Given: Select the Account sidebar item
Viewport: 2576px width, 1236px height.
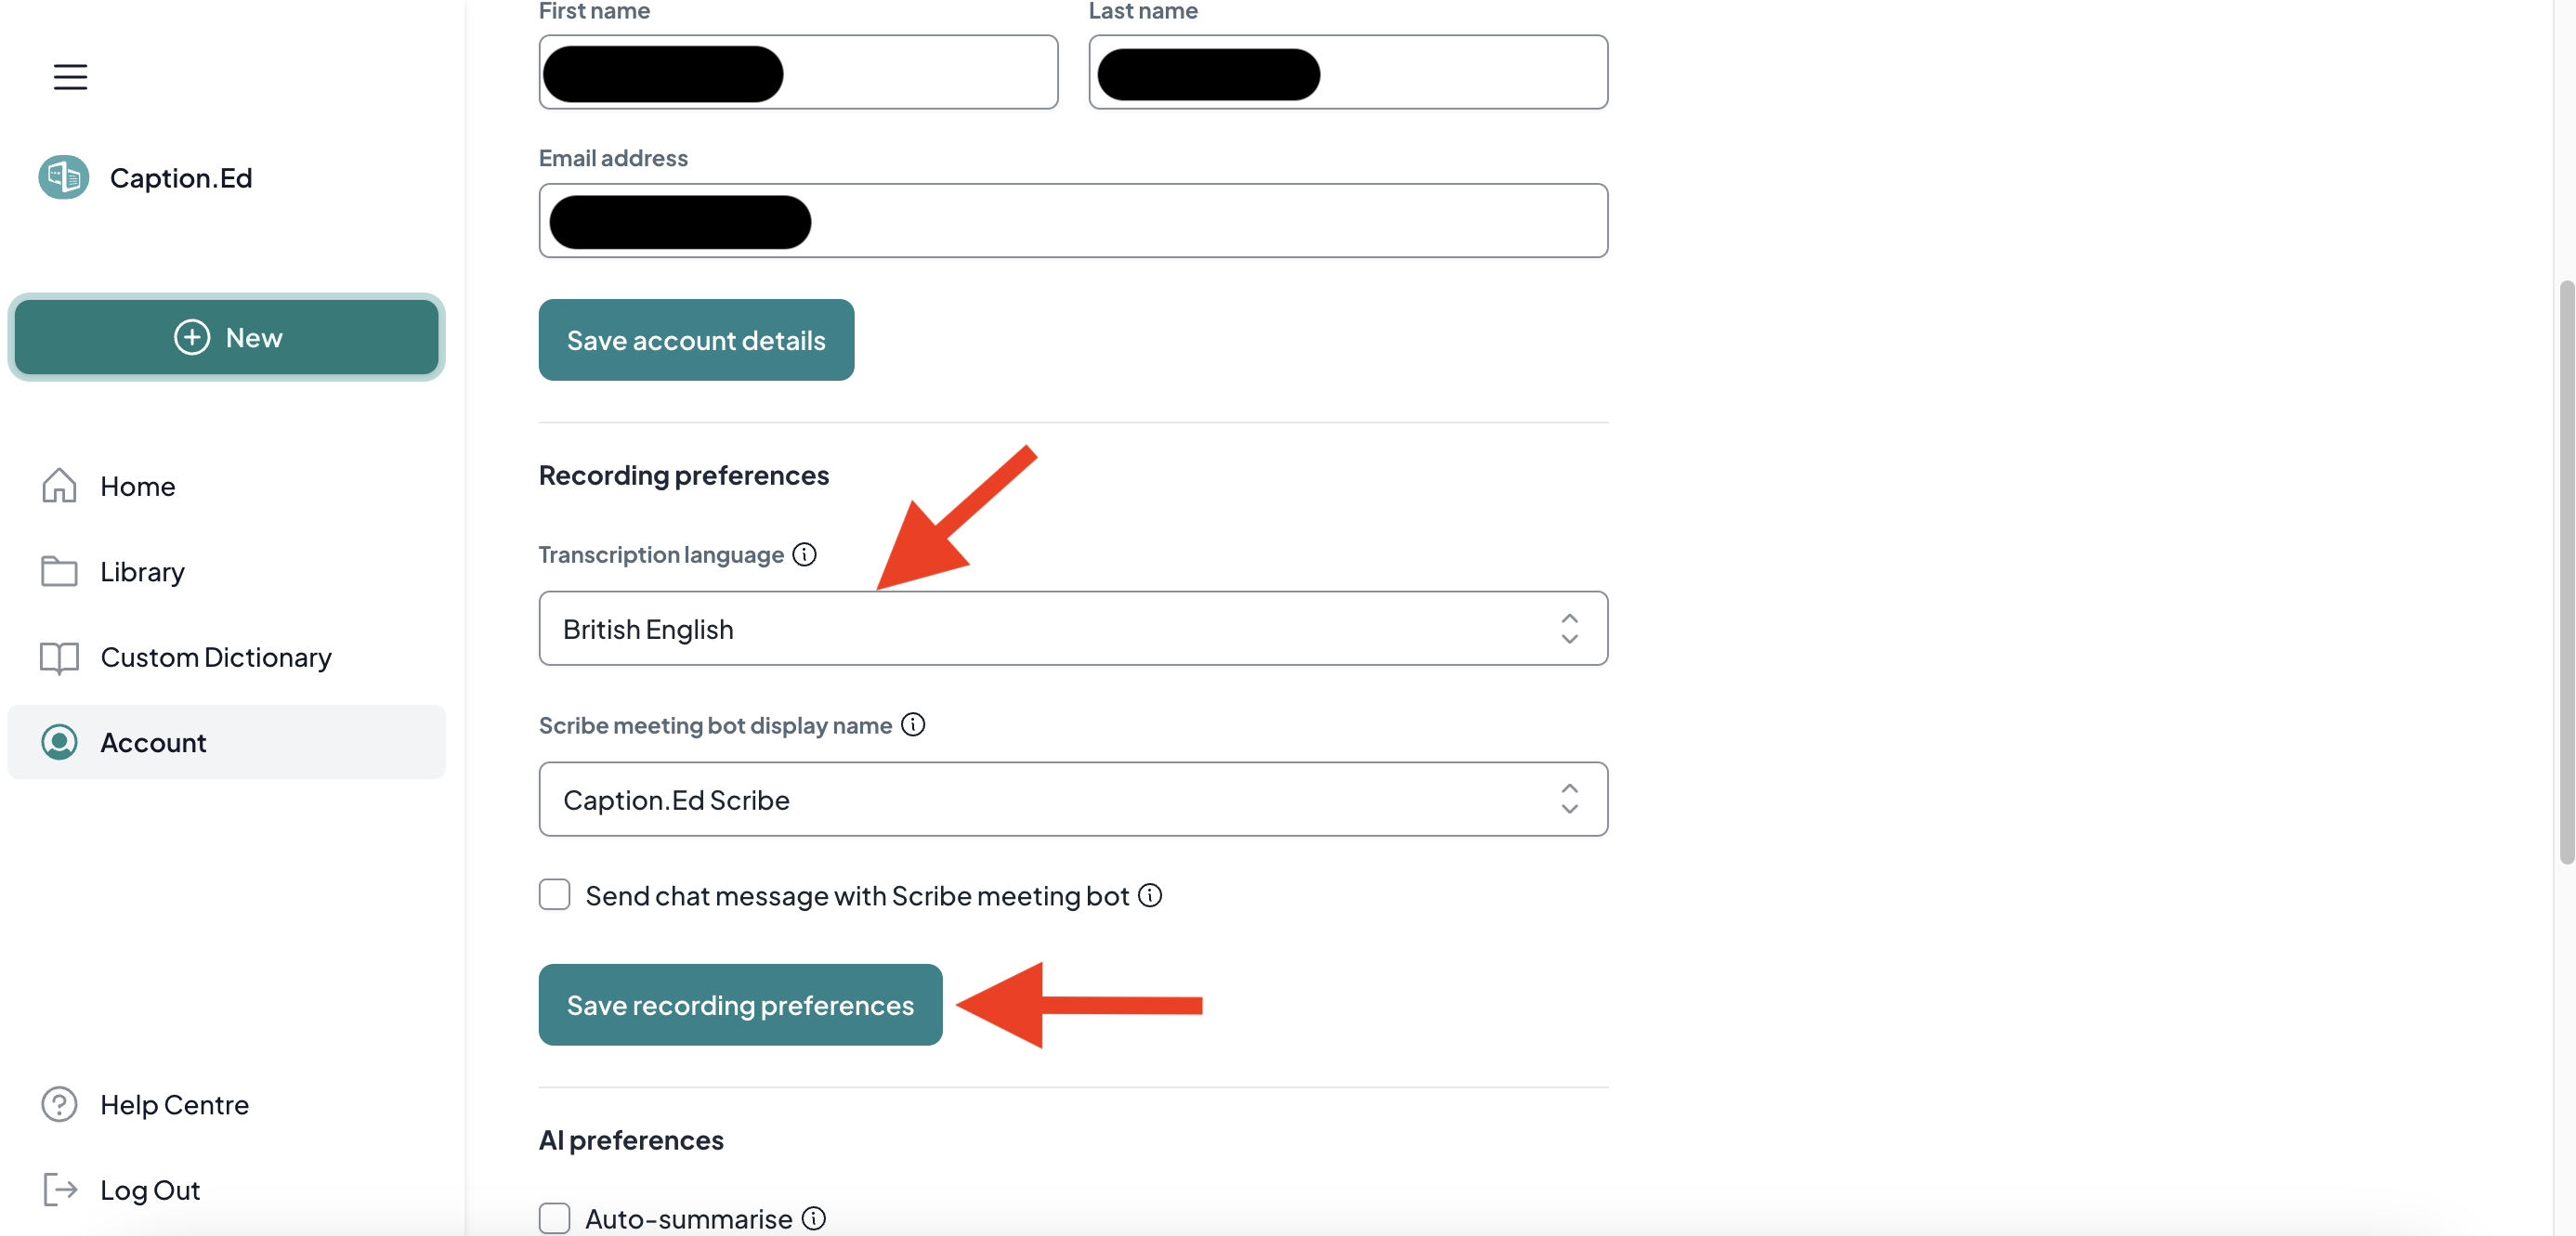Looking at the screenshot, I should 226,742.
